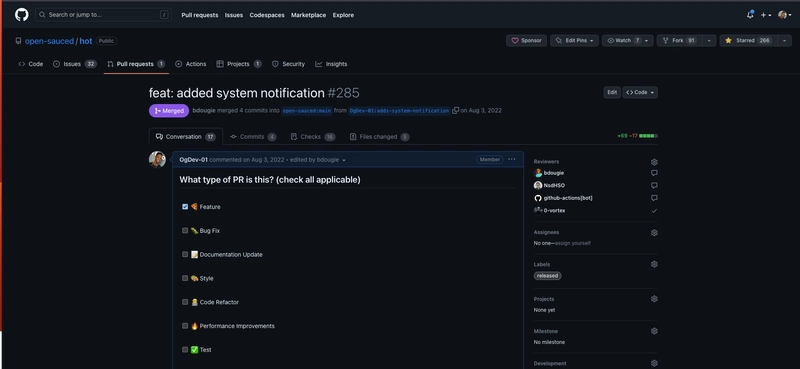Open Pull requests in top navigation

pos(199,15)
